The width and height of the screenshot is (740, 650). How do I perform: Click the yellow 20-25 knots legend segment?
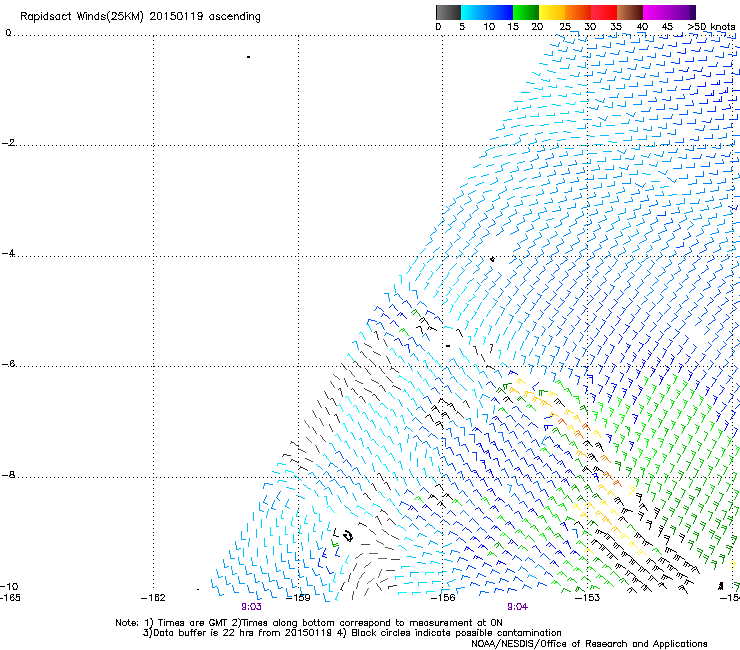[x=552, y=12]
